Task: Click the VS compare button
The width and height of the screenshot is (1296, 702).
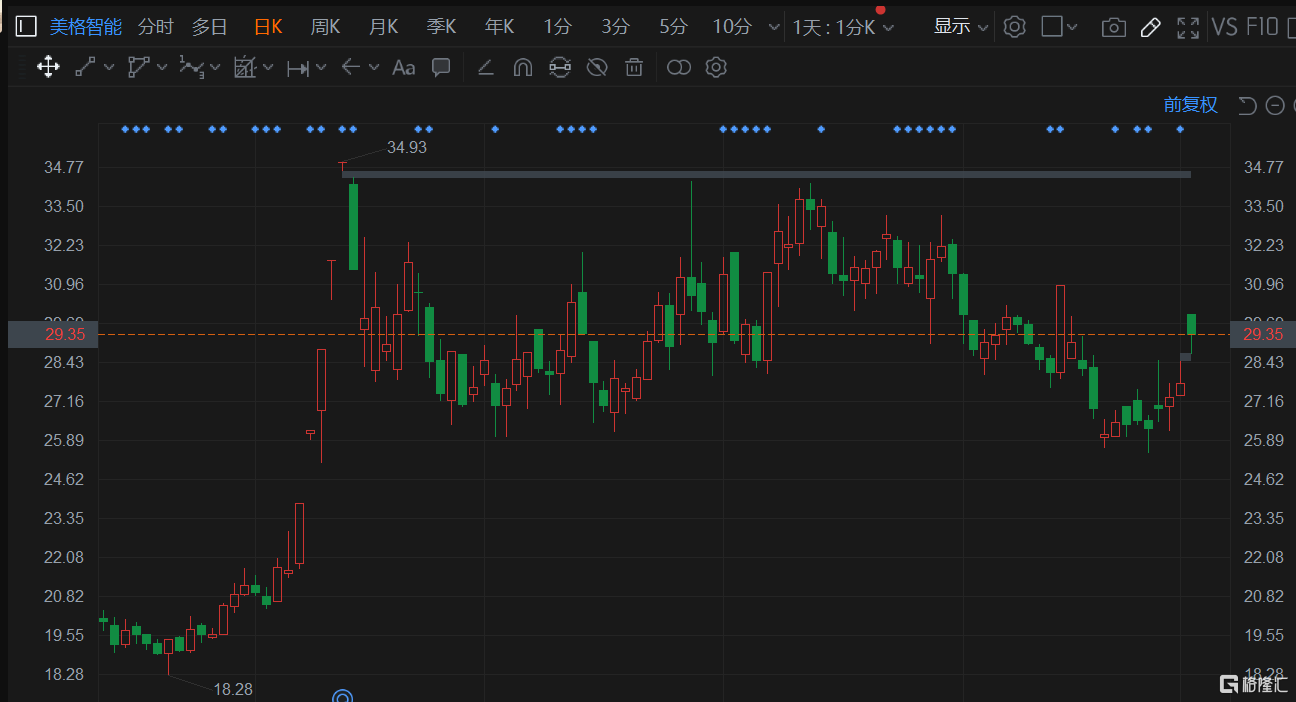Action: point(1224,27)
